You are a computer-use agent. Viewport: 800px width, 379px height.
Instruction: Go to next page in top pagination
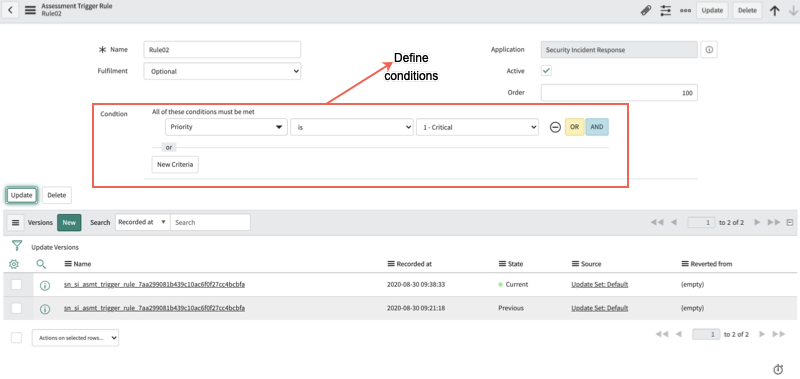[x=757, y=222]
